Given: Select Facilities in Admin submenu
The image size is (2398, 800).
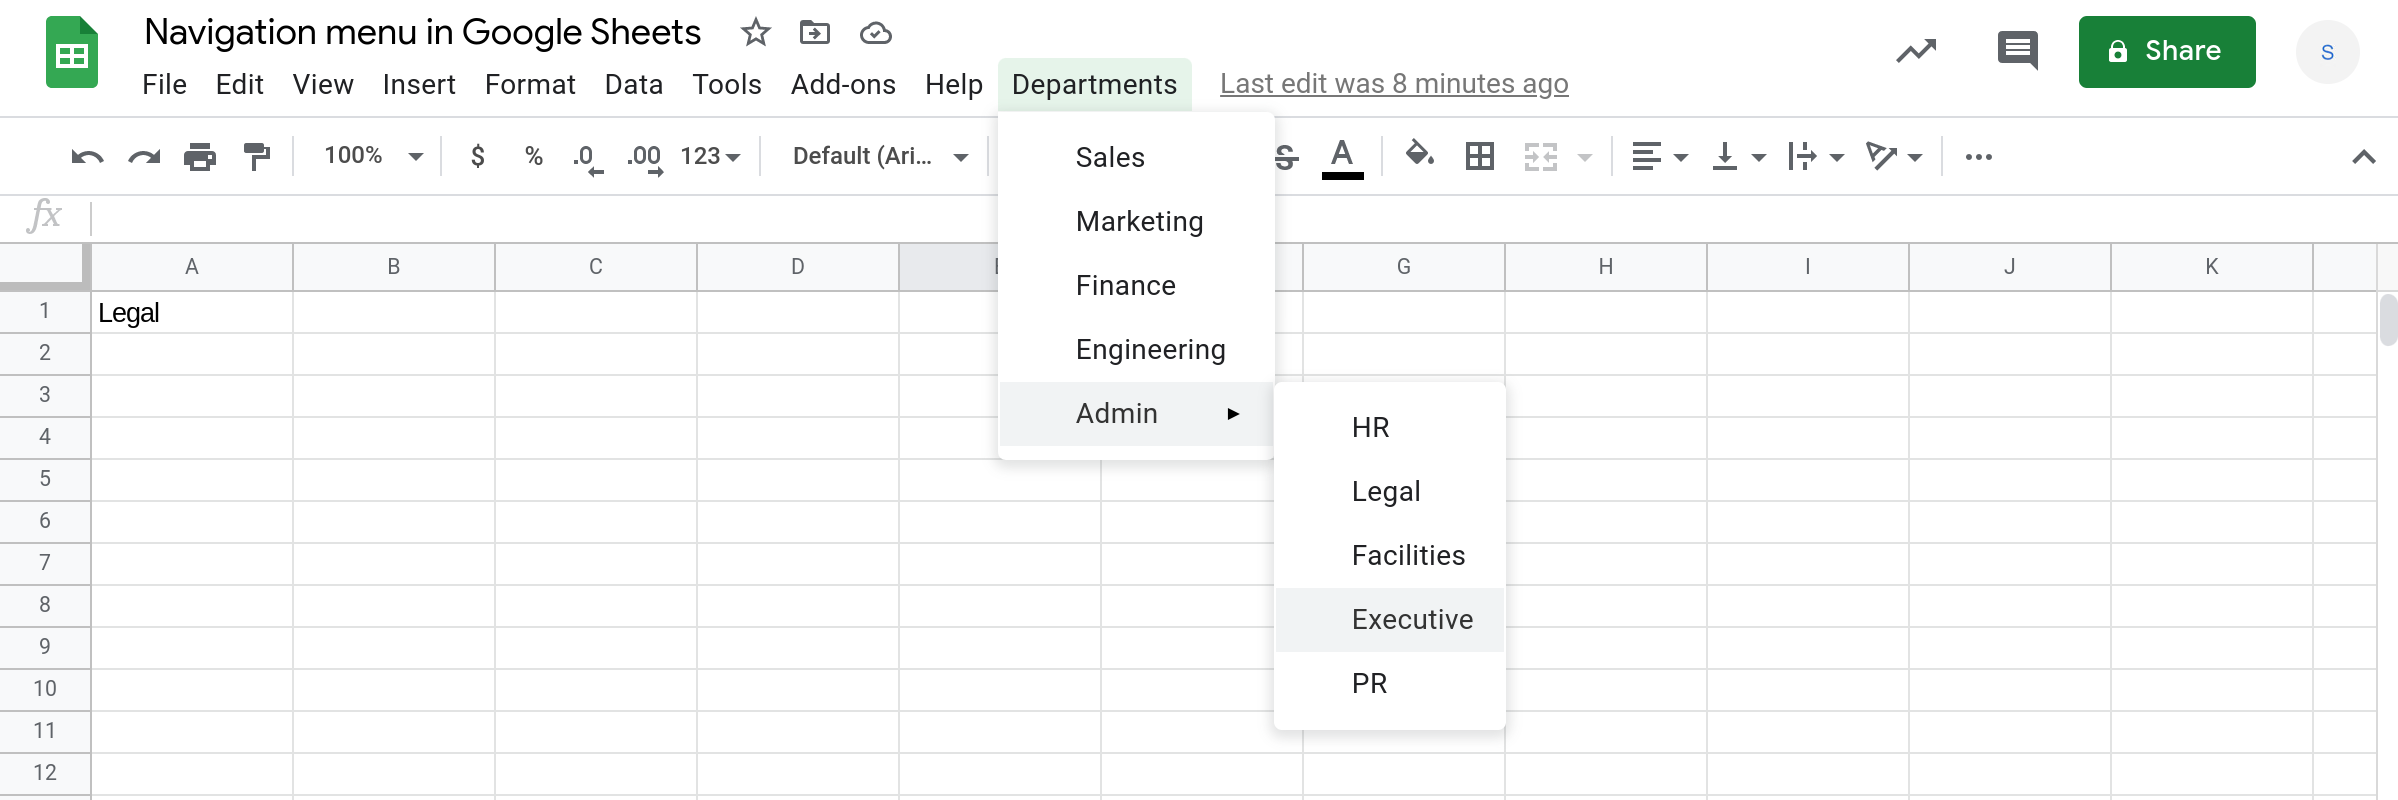Looking at the screenshot, I should tap(1390, 555).
